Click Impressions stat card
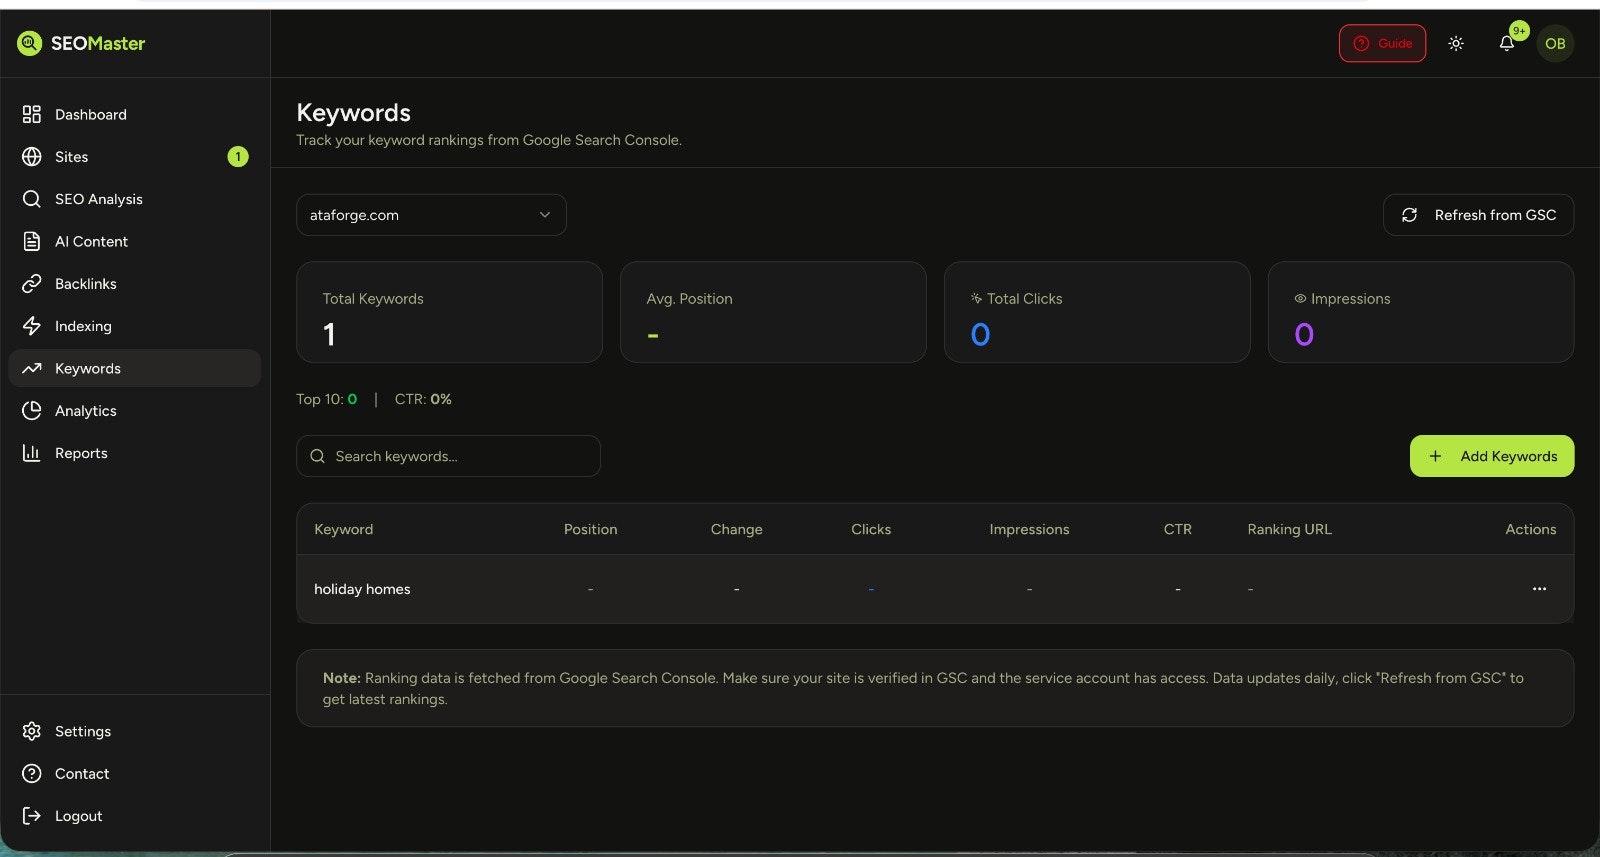Screen dimensions: 1600x857 pos(1421,312)
